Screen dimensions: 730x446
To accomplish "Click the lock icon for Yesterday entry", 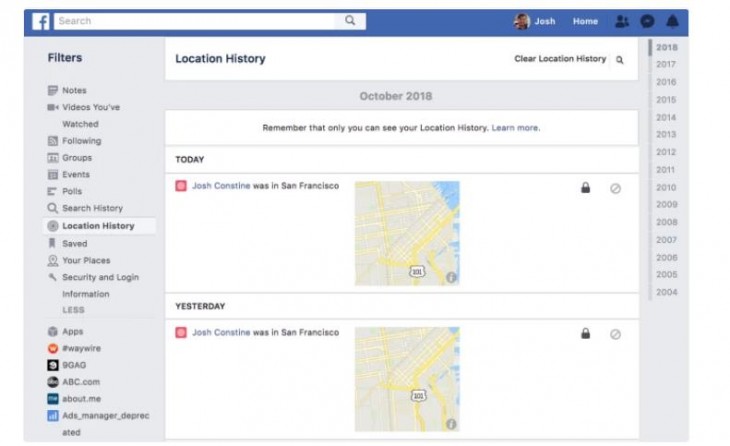I will pos(586,333).
